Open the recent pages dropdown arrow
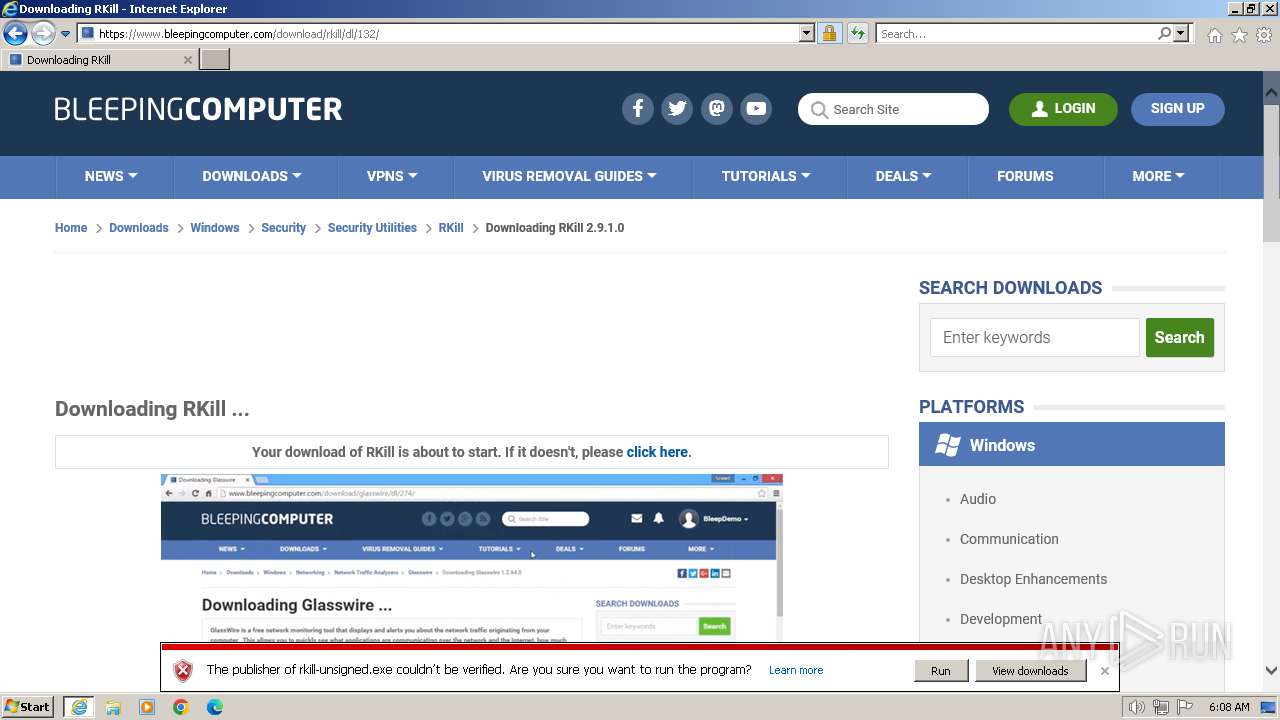1280x720 pixels. (x=66, y=34)
